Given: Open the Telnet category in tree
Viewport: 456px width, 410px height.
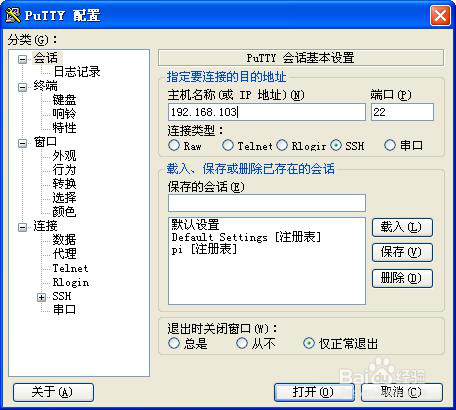Looking at the screenshot, I should pyautogui.click(x=70, y=268).
